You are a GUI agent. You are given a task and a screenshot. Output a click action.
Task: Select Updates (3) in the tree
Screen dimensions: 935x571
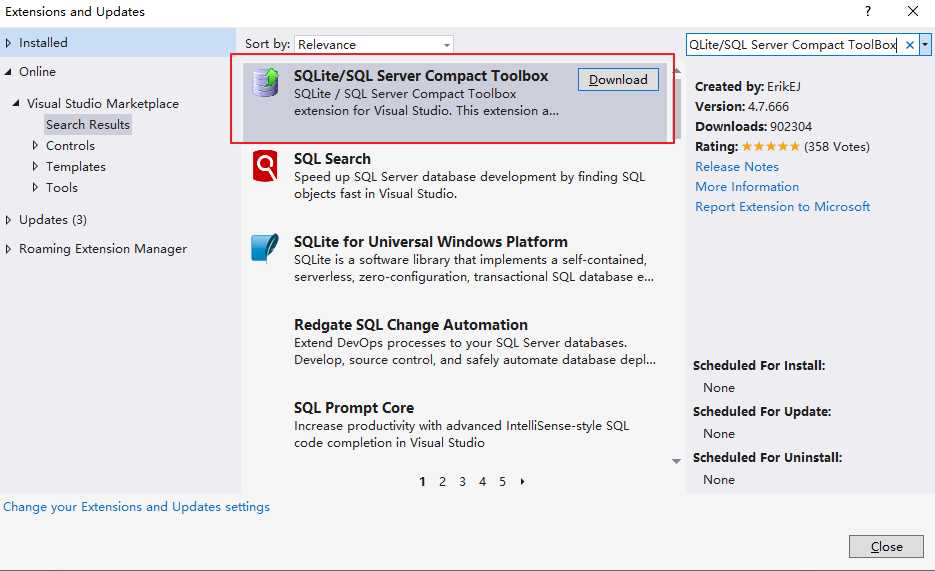(52, 220)
